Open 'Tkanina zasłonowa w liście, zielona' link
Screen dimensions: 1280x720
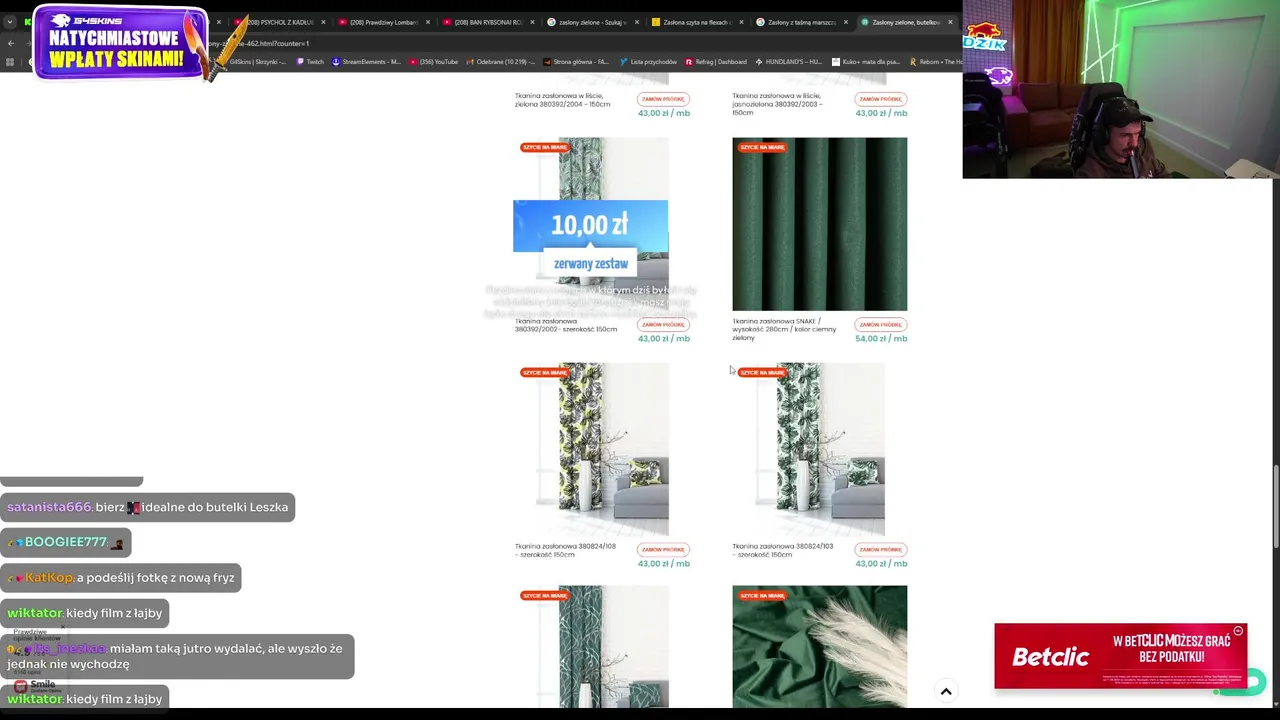pos(562,100)
